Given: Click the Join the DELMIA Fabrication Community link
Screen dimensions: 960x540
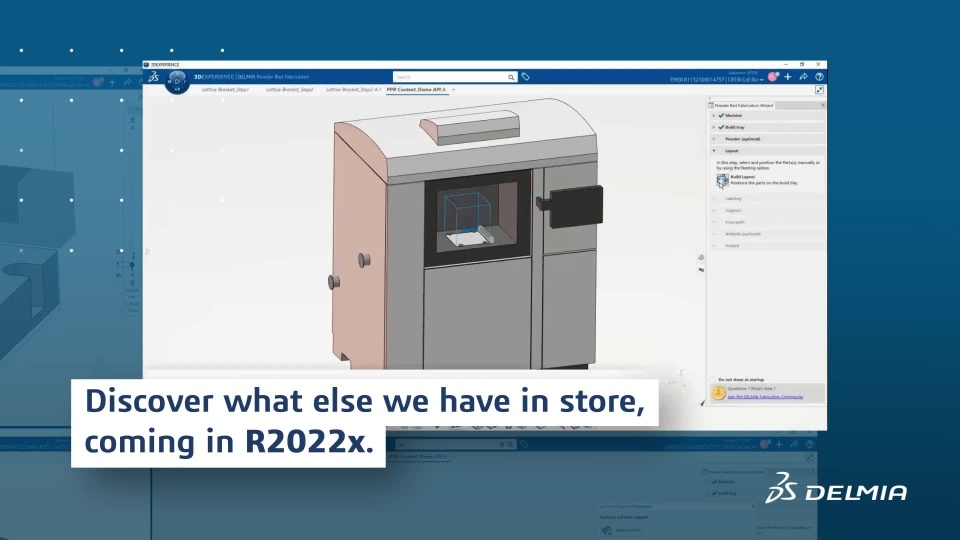Looking at the screenshot, I should (765, 397).
